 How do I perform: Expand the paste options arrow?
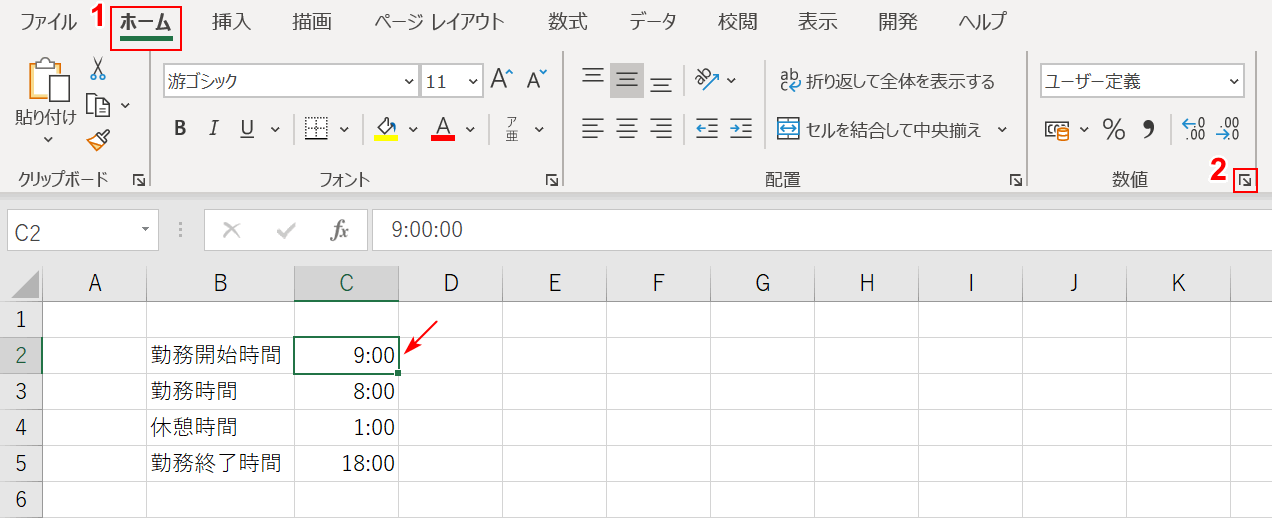pyautogui.click(x=47, y=139)
